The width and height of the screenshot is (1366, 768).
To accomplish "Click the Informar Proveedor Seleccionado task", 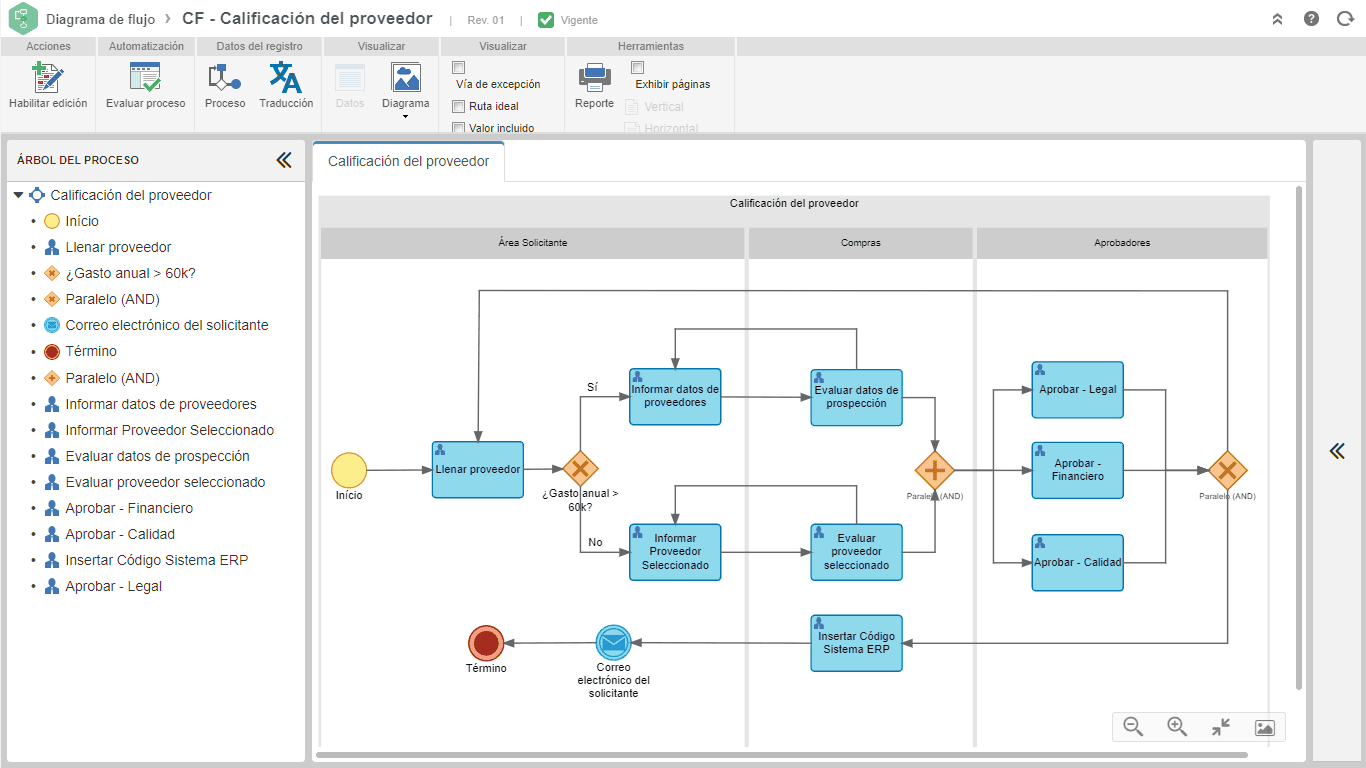I will (x=675, y=552).
